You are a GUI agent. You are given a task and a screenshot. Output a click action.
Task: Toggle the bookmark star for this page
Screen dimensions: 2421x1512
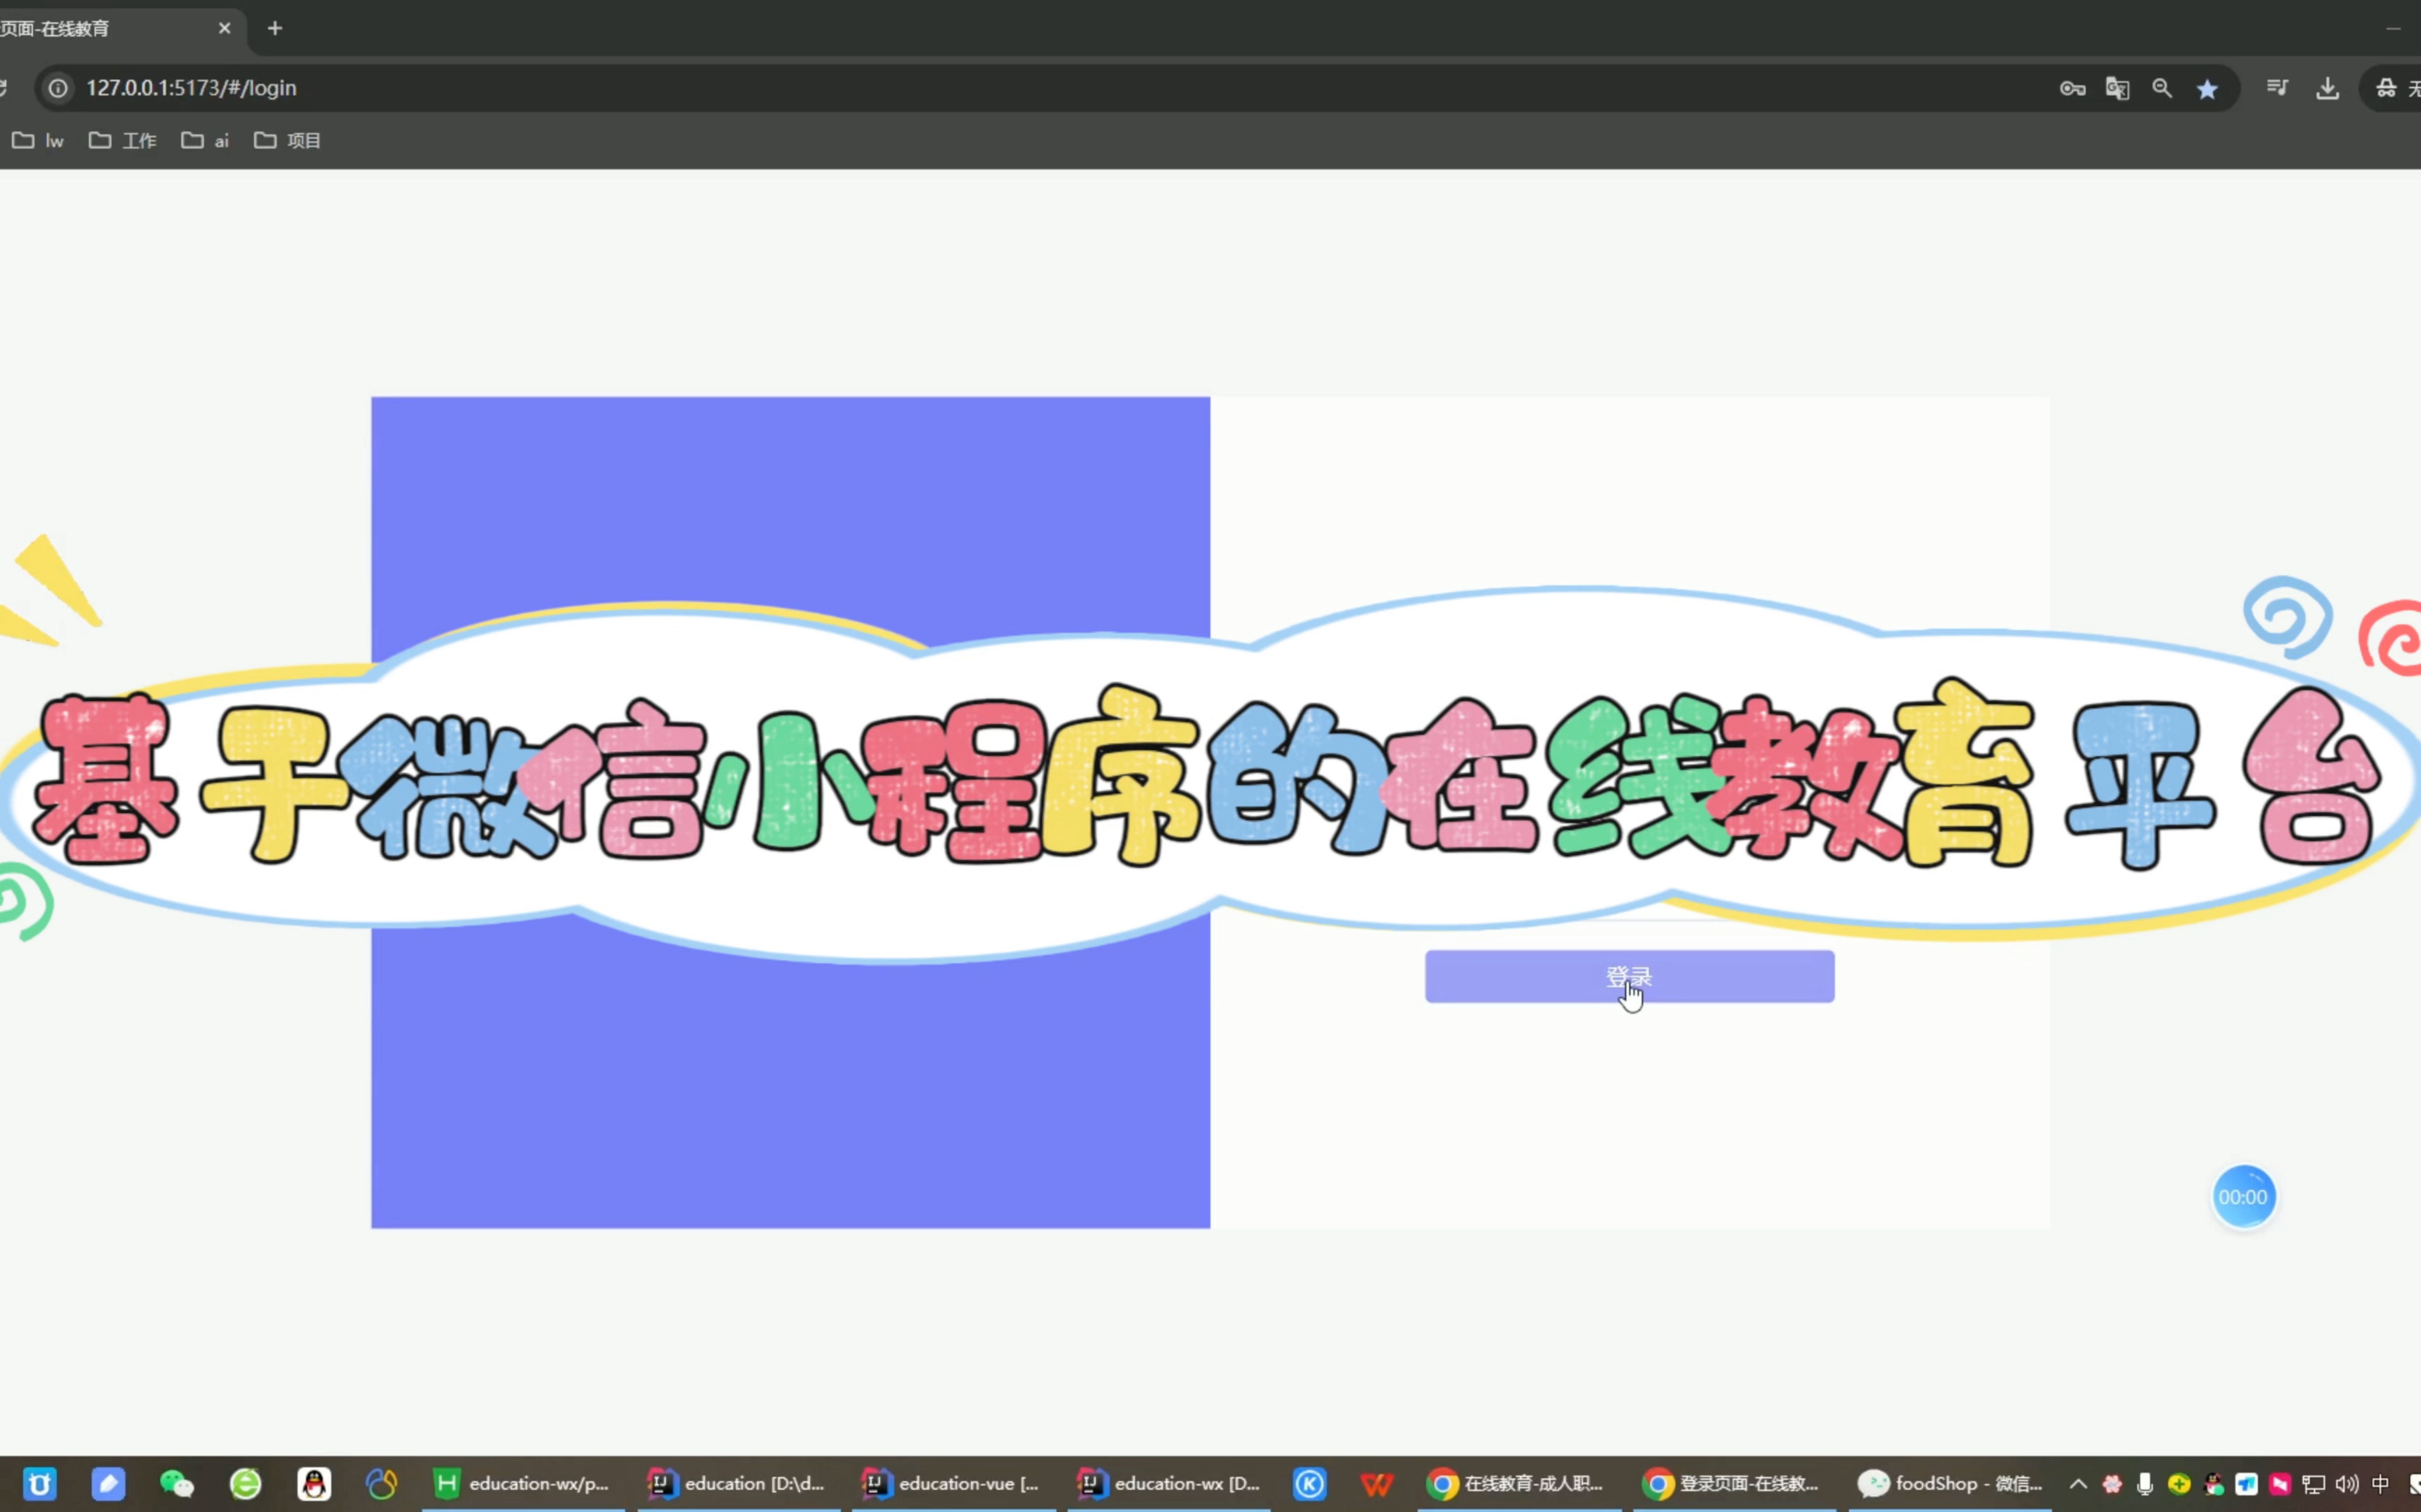point(2207,89)
